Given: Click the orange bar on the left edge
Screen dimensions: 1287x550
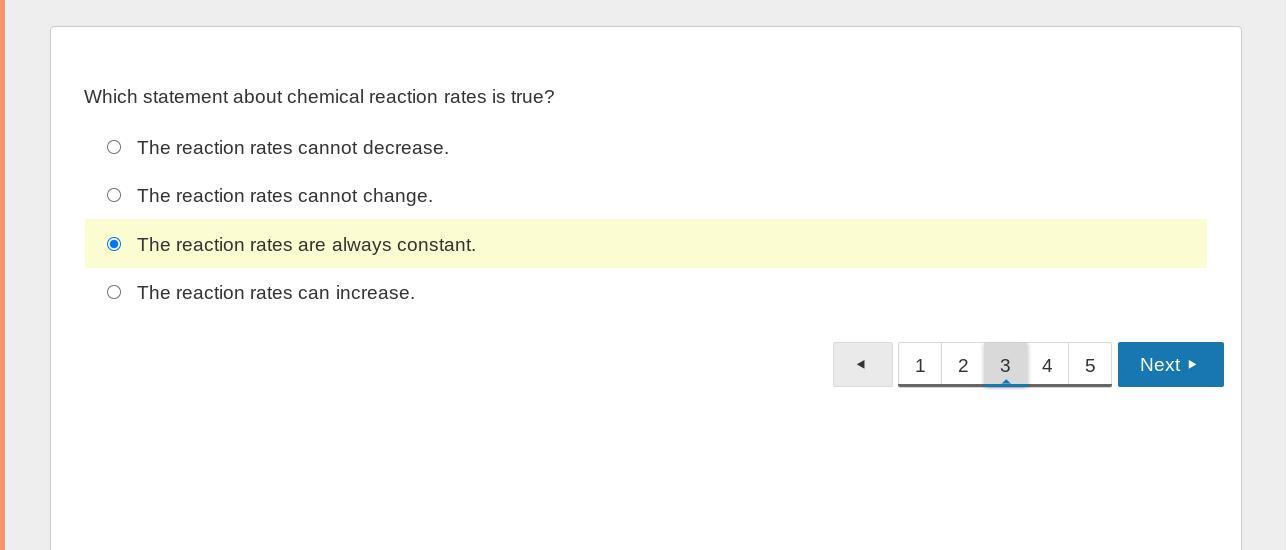Looking at the screenshot, I should tap(2, 275).
